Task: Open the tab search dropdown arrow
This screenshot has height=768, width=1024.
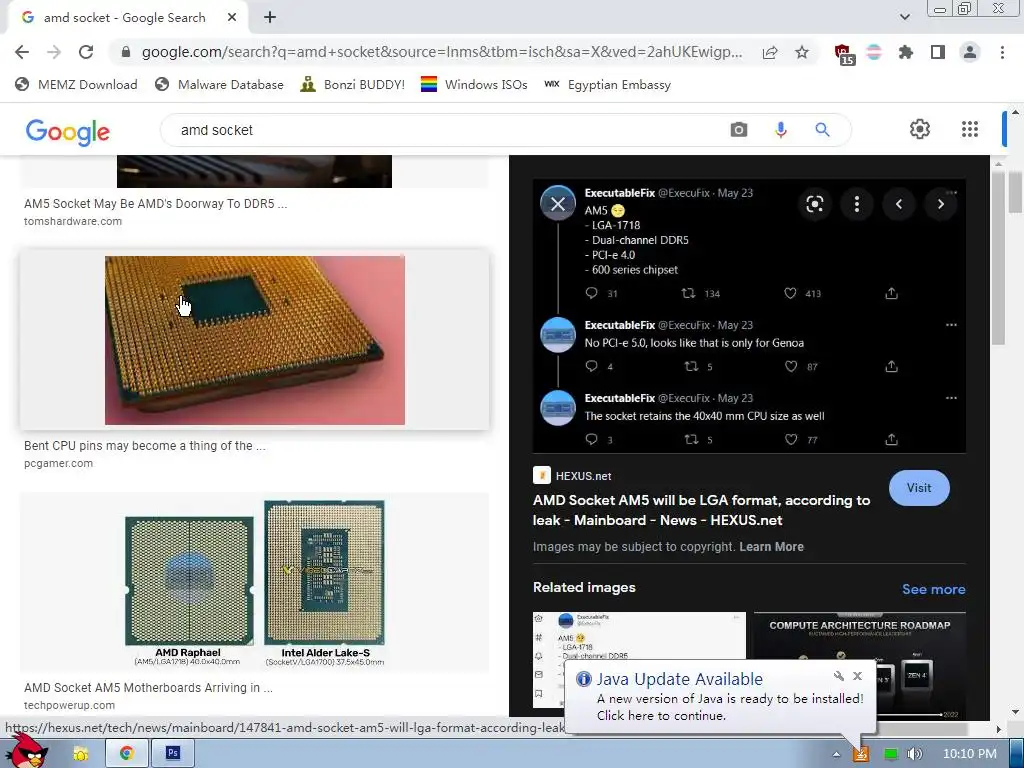Action: coord(904,17)
